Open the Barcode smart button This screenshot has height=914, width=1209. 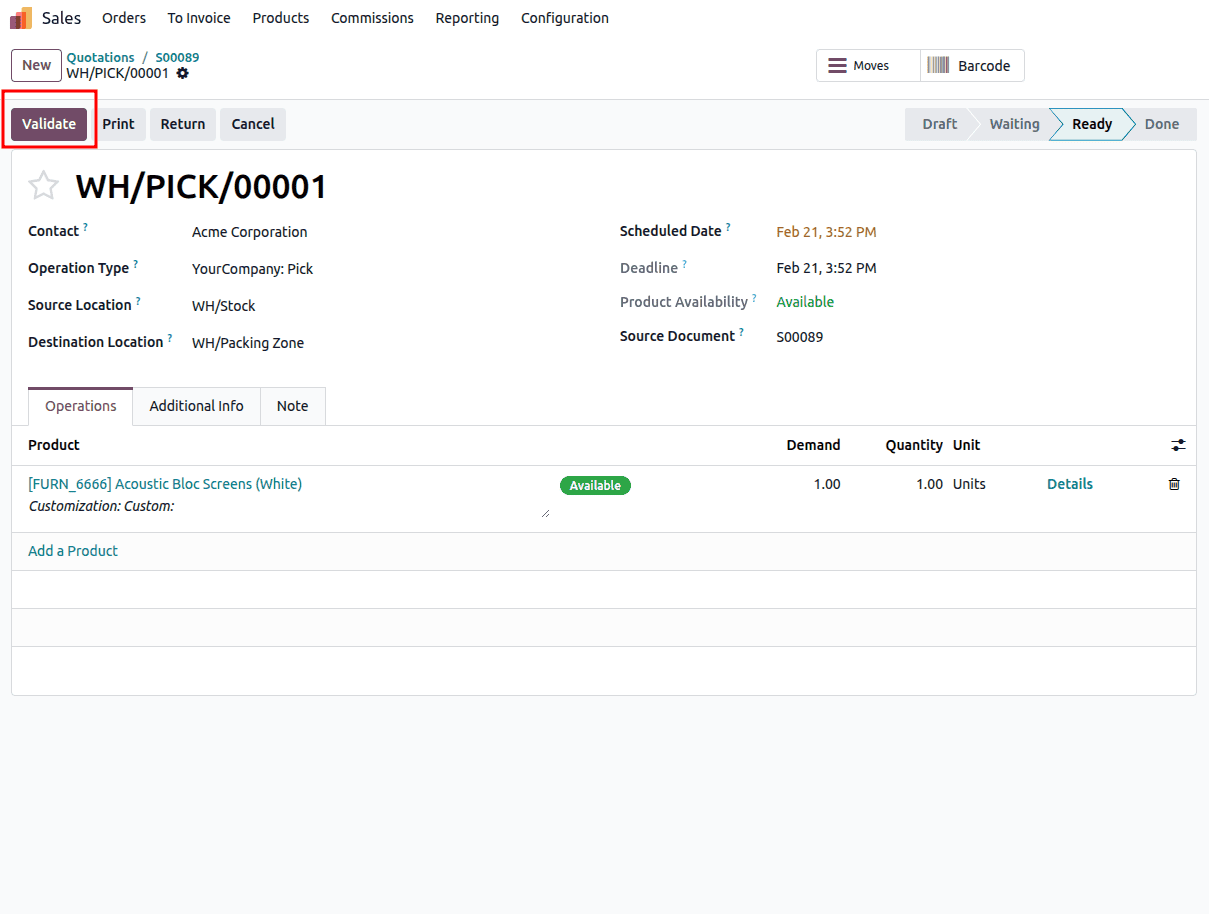click(972, 66)
